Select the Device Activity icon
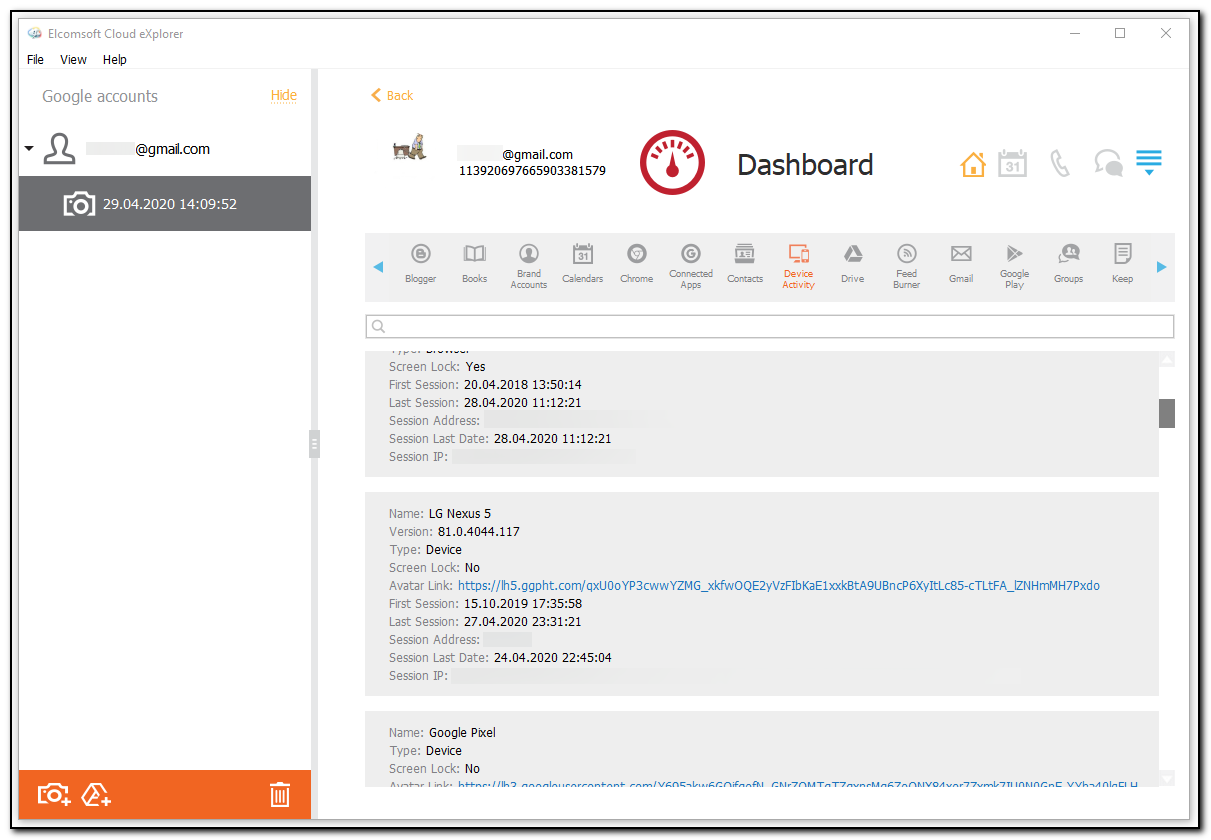 coord(798,263)
